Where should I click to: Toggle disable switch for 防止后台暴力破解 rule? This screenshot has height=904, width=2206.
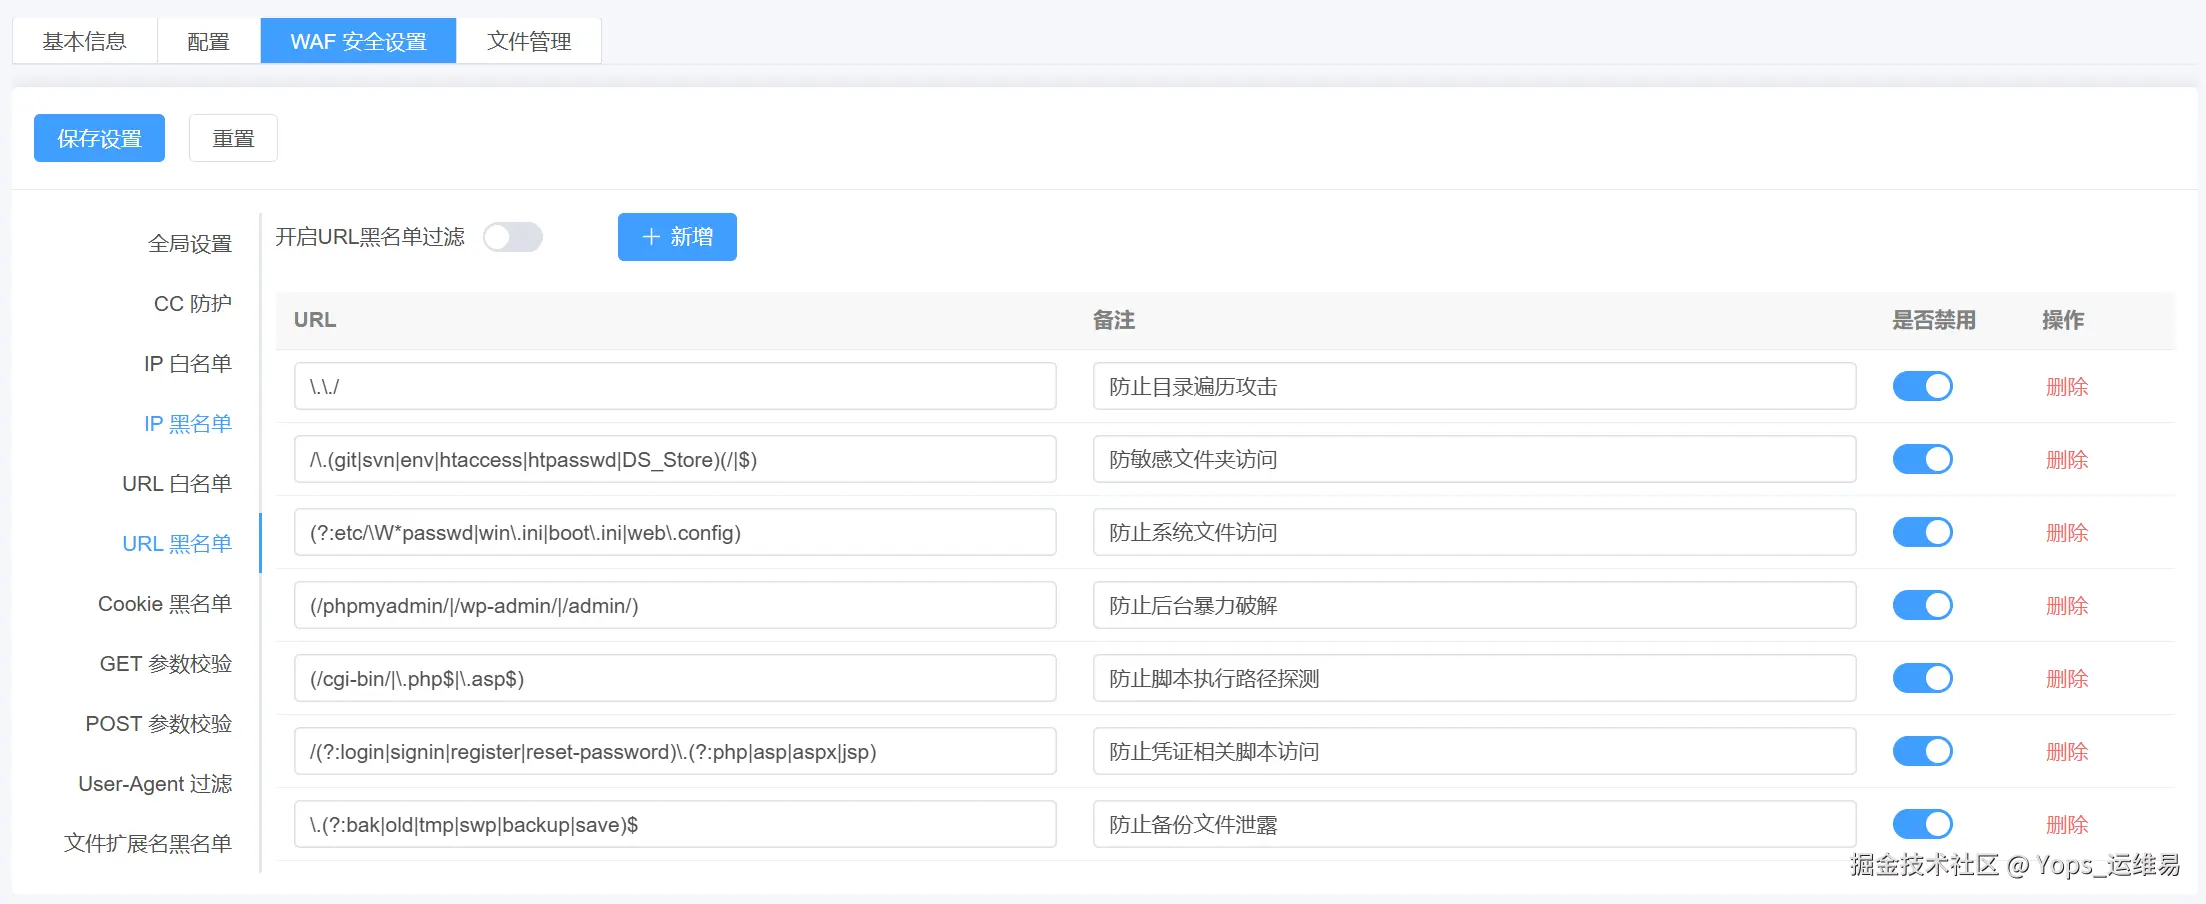click(1922, 605)
